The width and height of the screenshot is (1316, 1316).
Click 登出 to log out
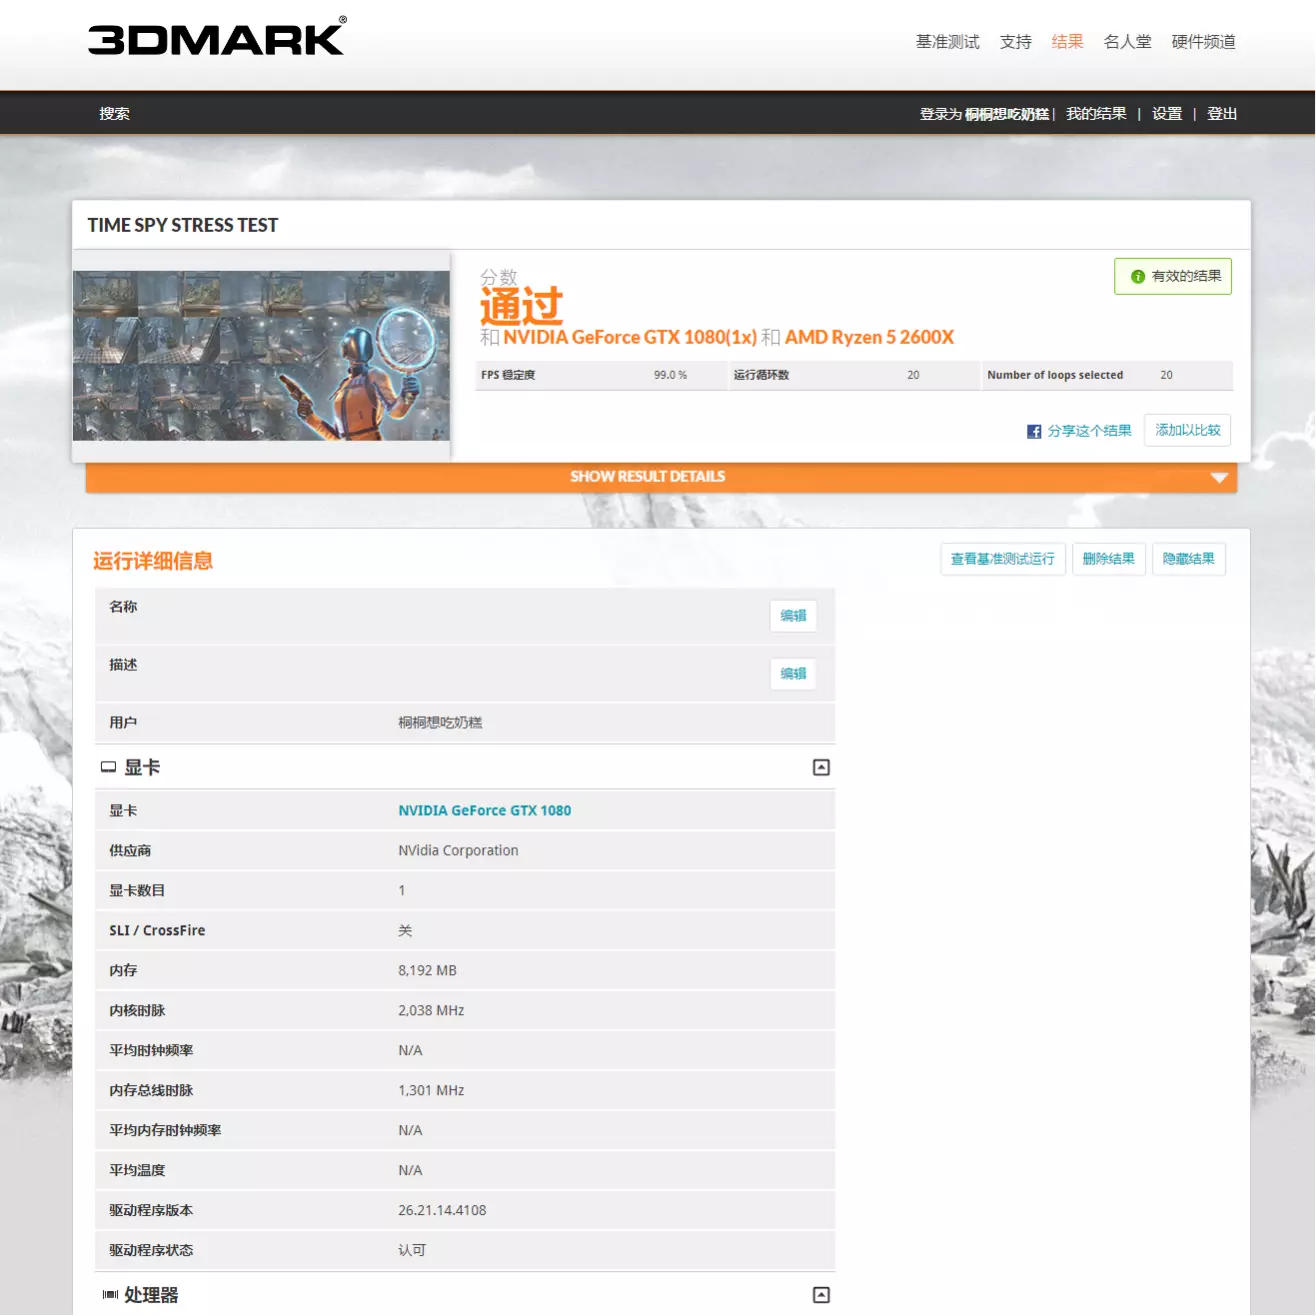point(1222,114)
